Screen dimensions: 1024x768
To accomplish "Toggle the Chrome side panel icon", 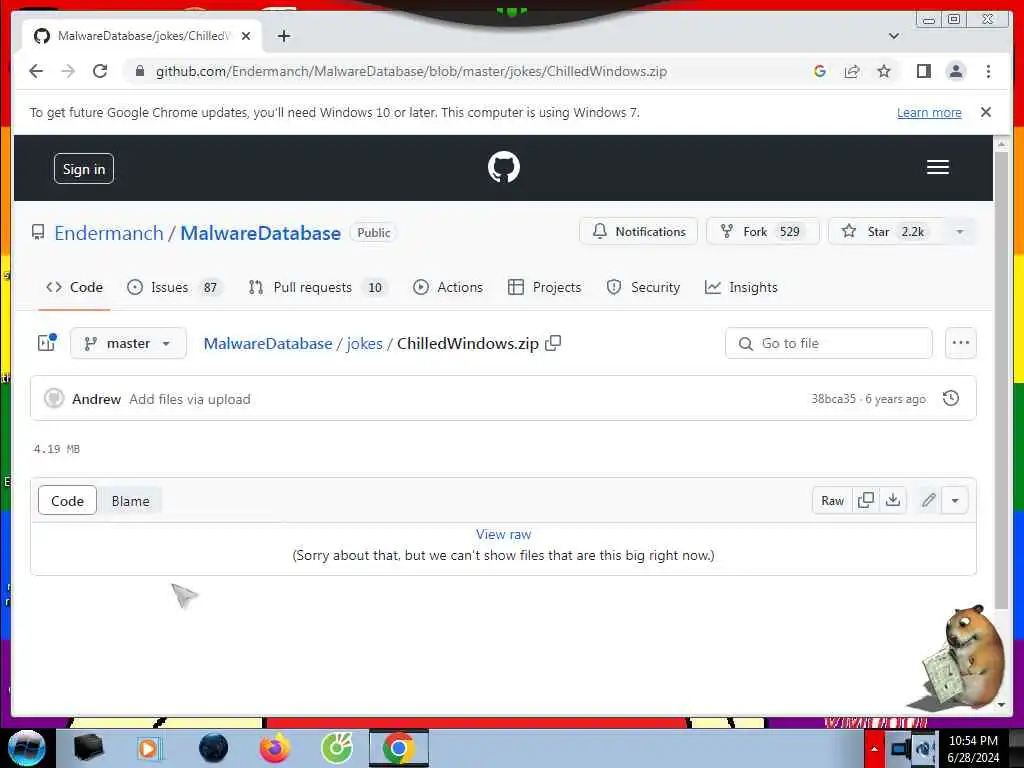I will point(923,71).
